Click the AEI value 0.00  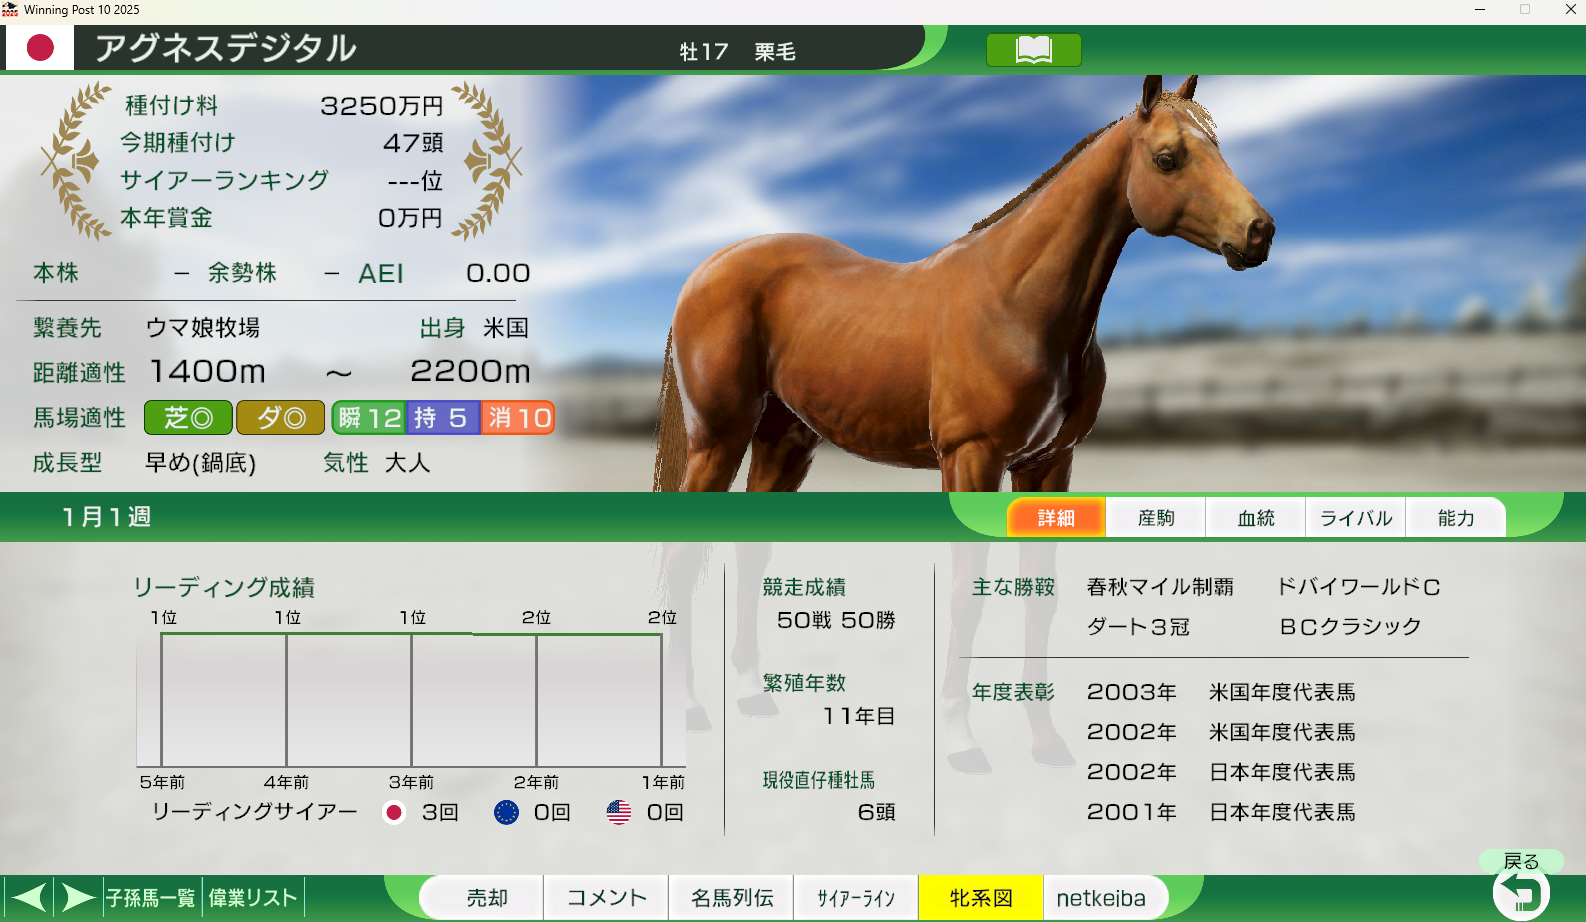point(498,273)
